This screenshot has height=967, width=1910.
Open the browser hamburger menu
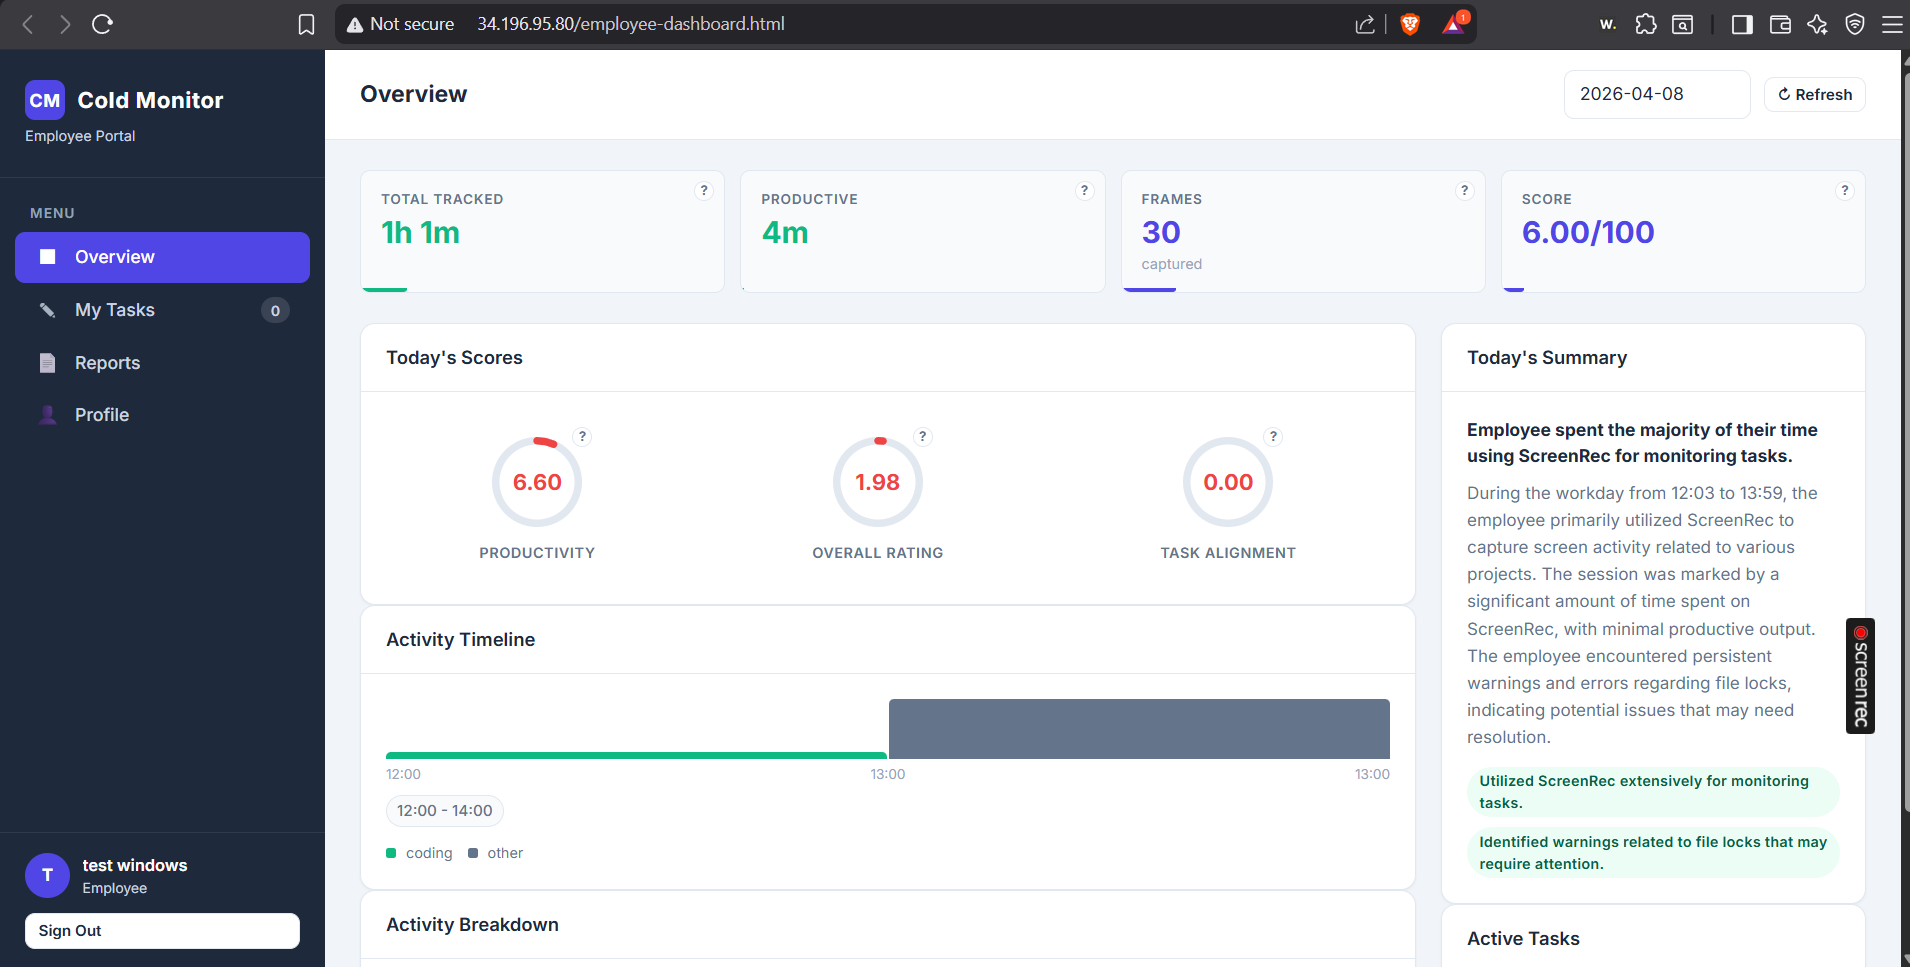1892,24
